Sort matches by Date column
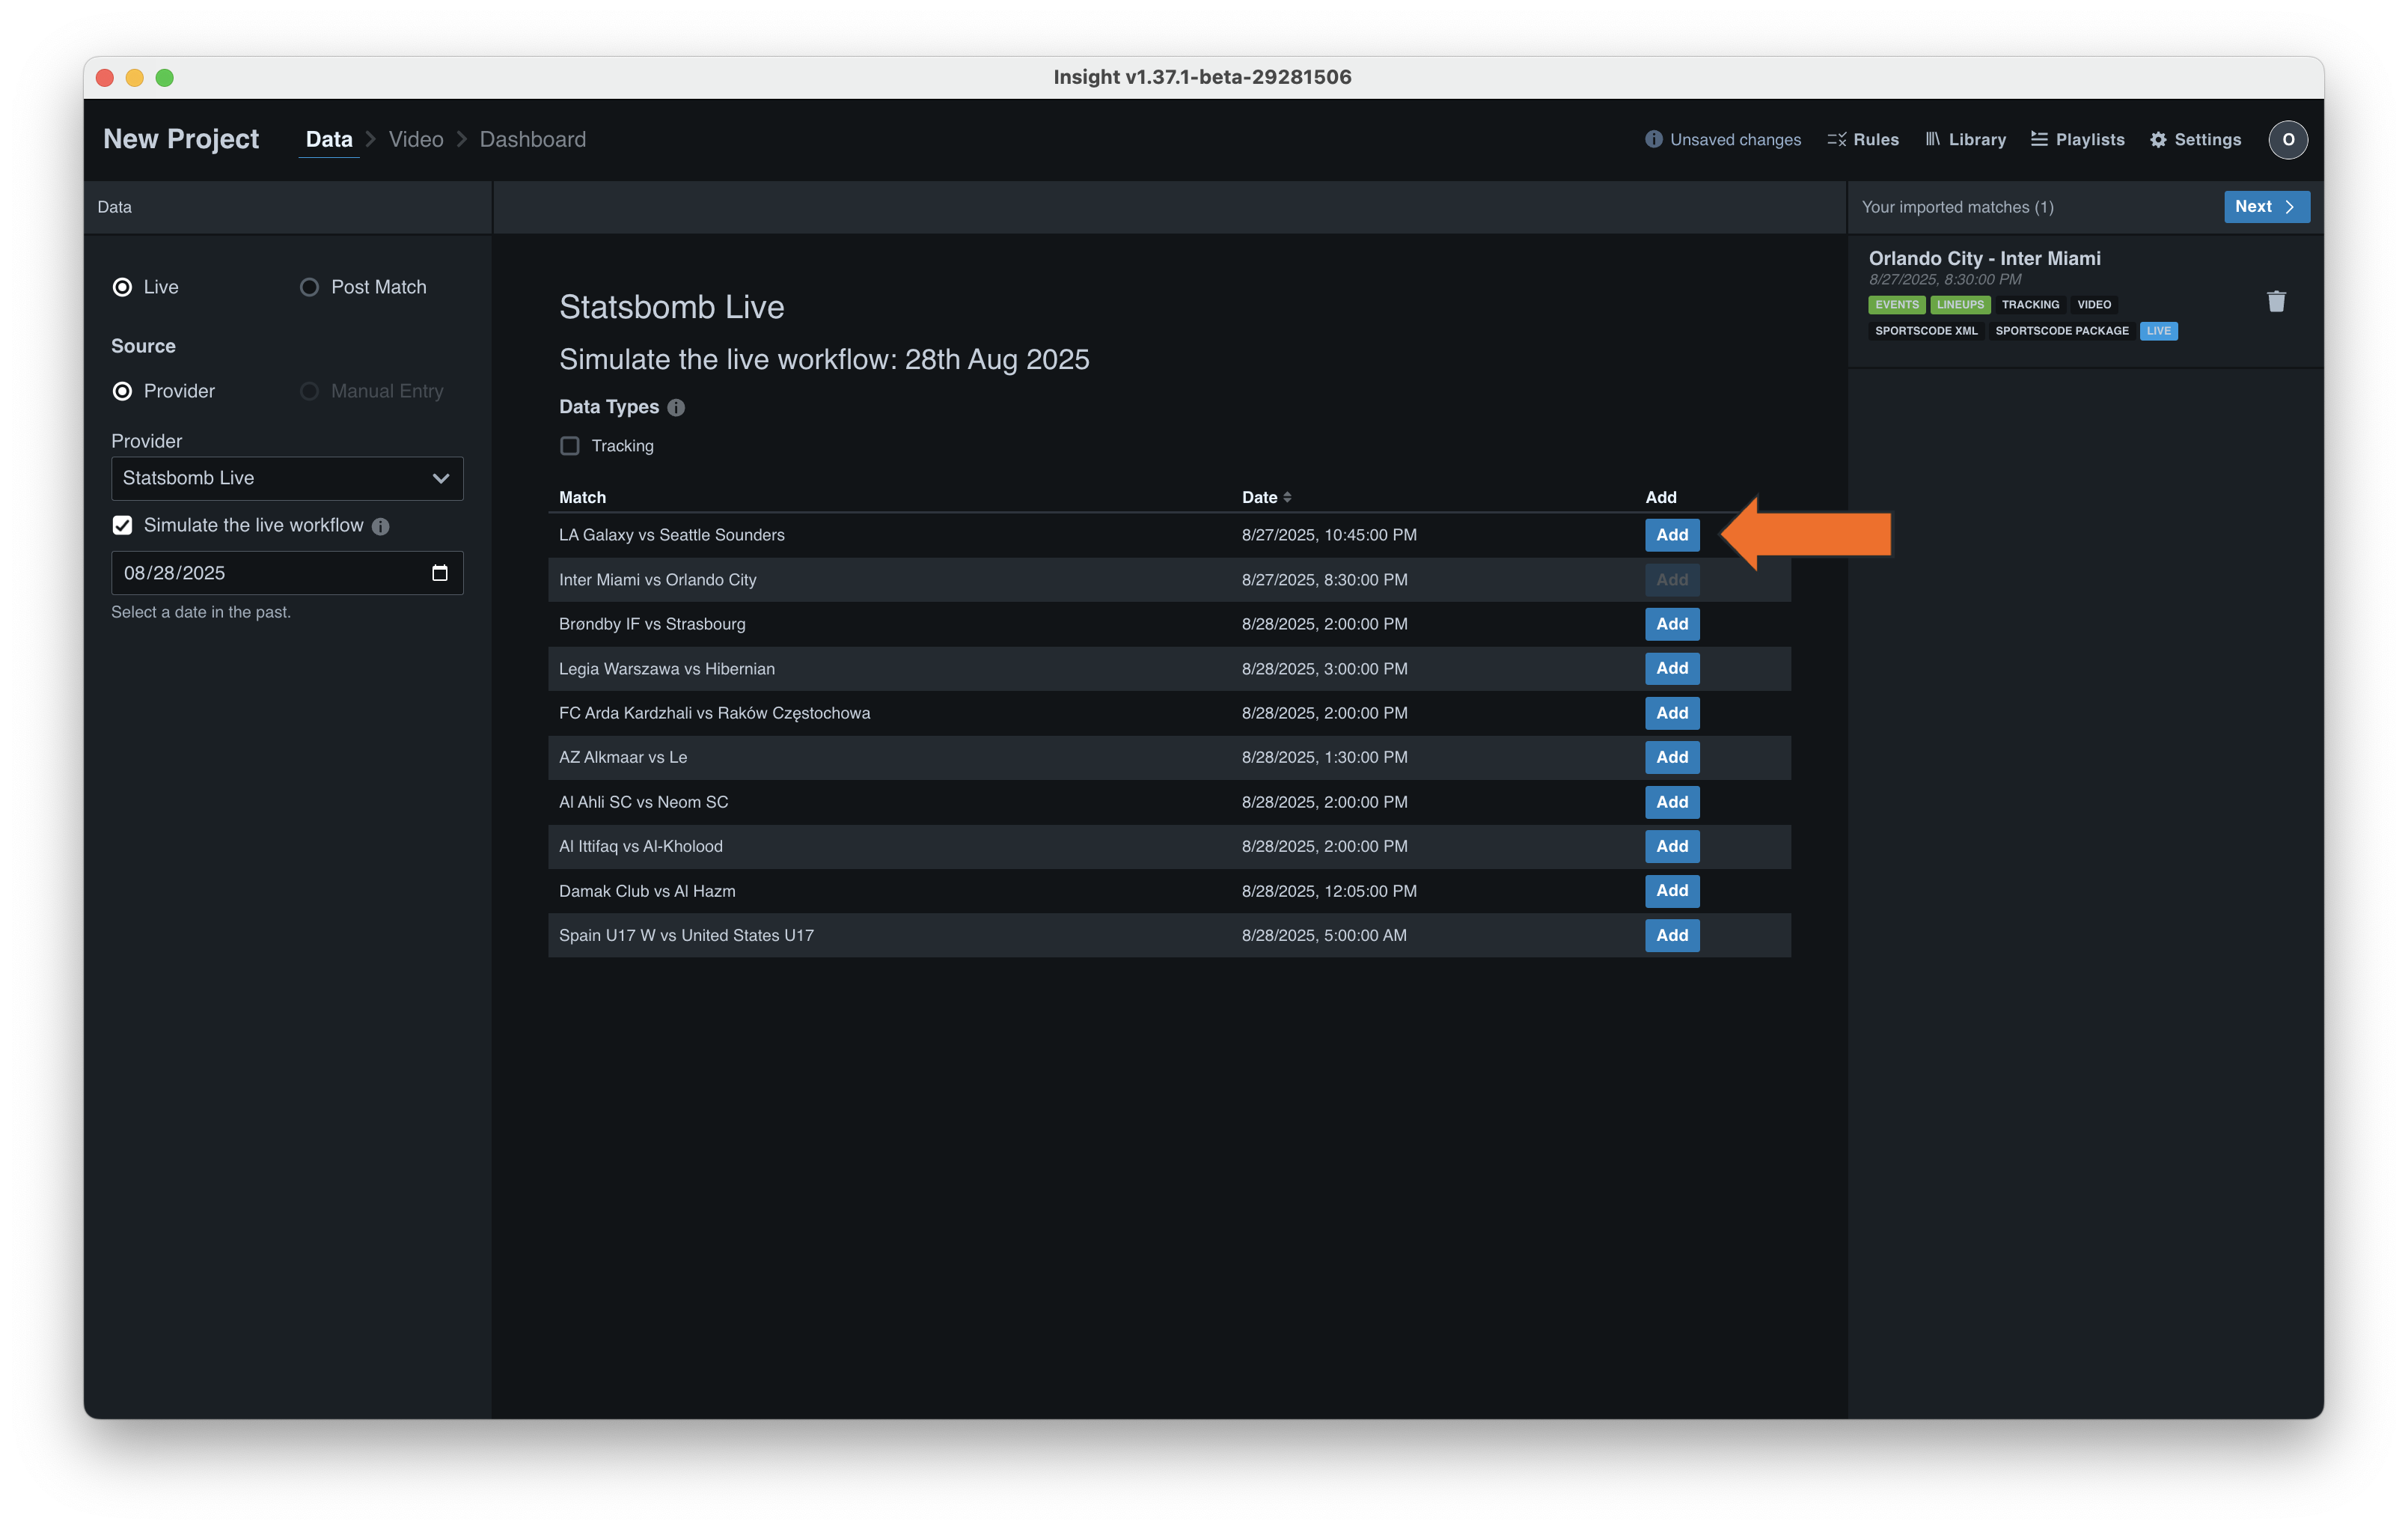This screenshot has width=2408, height=1530. click(1287, 497)
